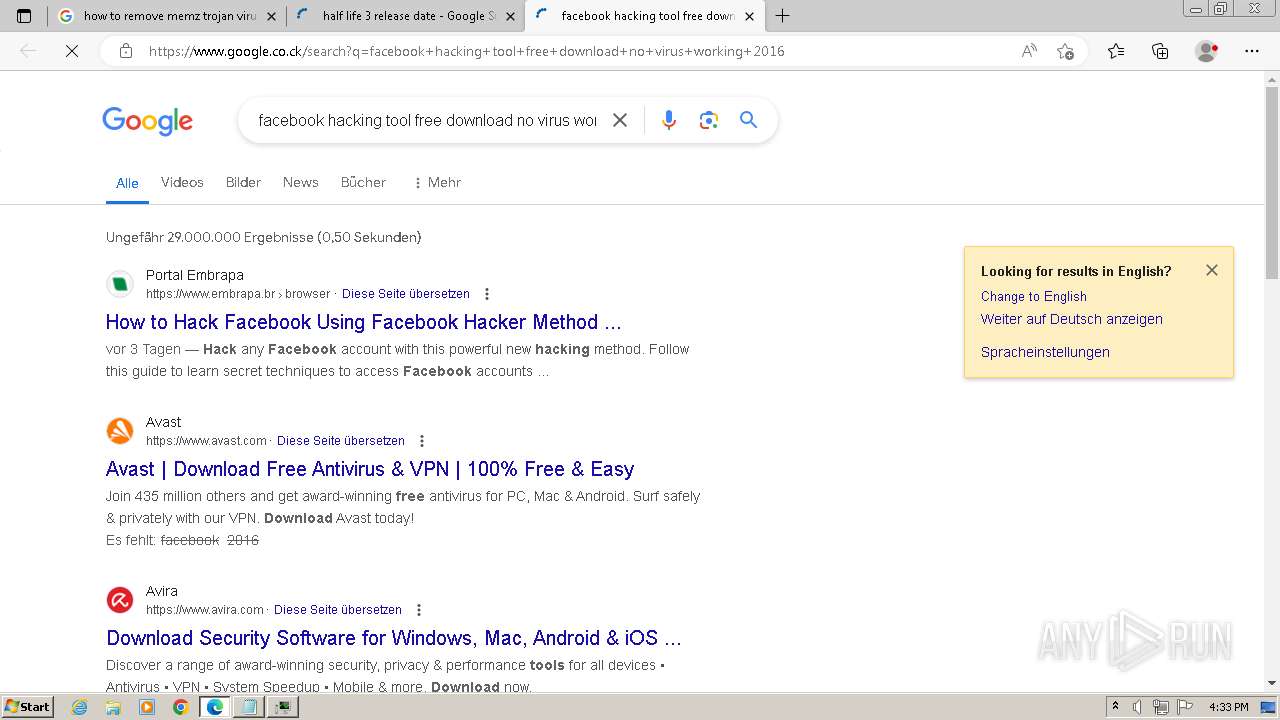Open 'How to Hack Facebook' result
This screenshot has height=720, width=1280.
(x=364, y=322)
